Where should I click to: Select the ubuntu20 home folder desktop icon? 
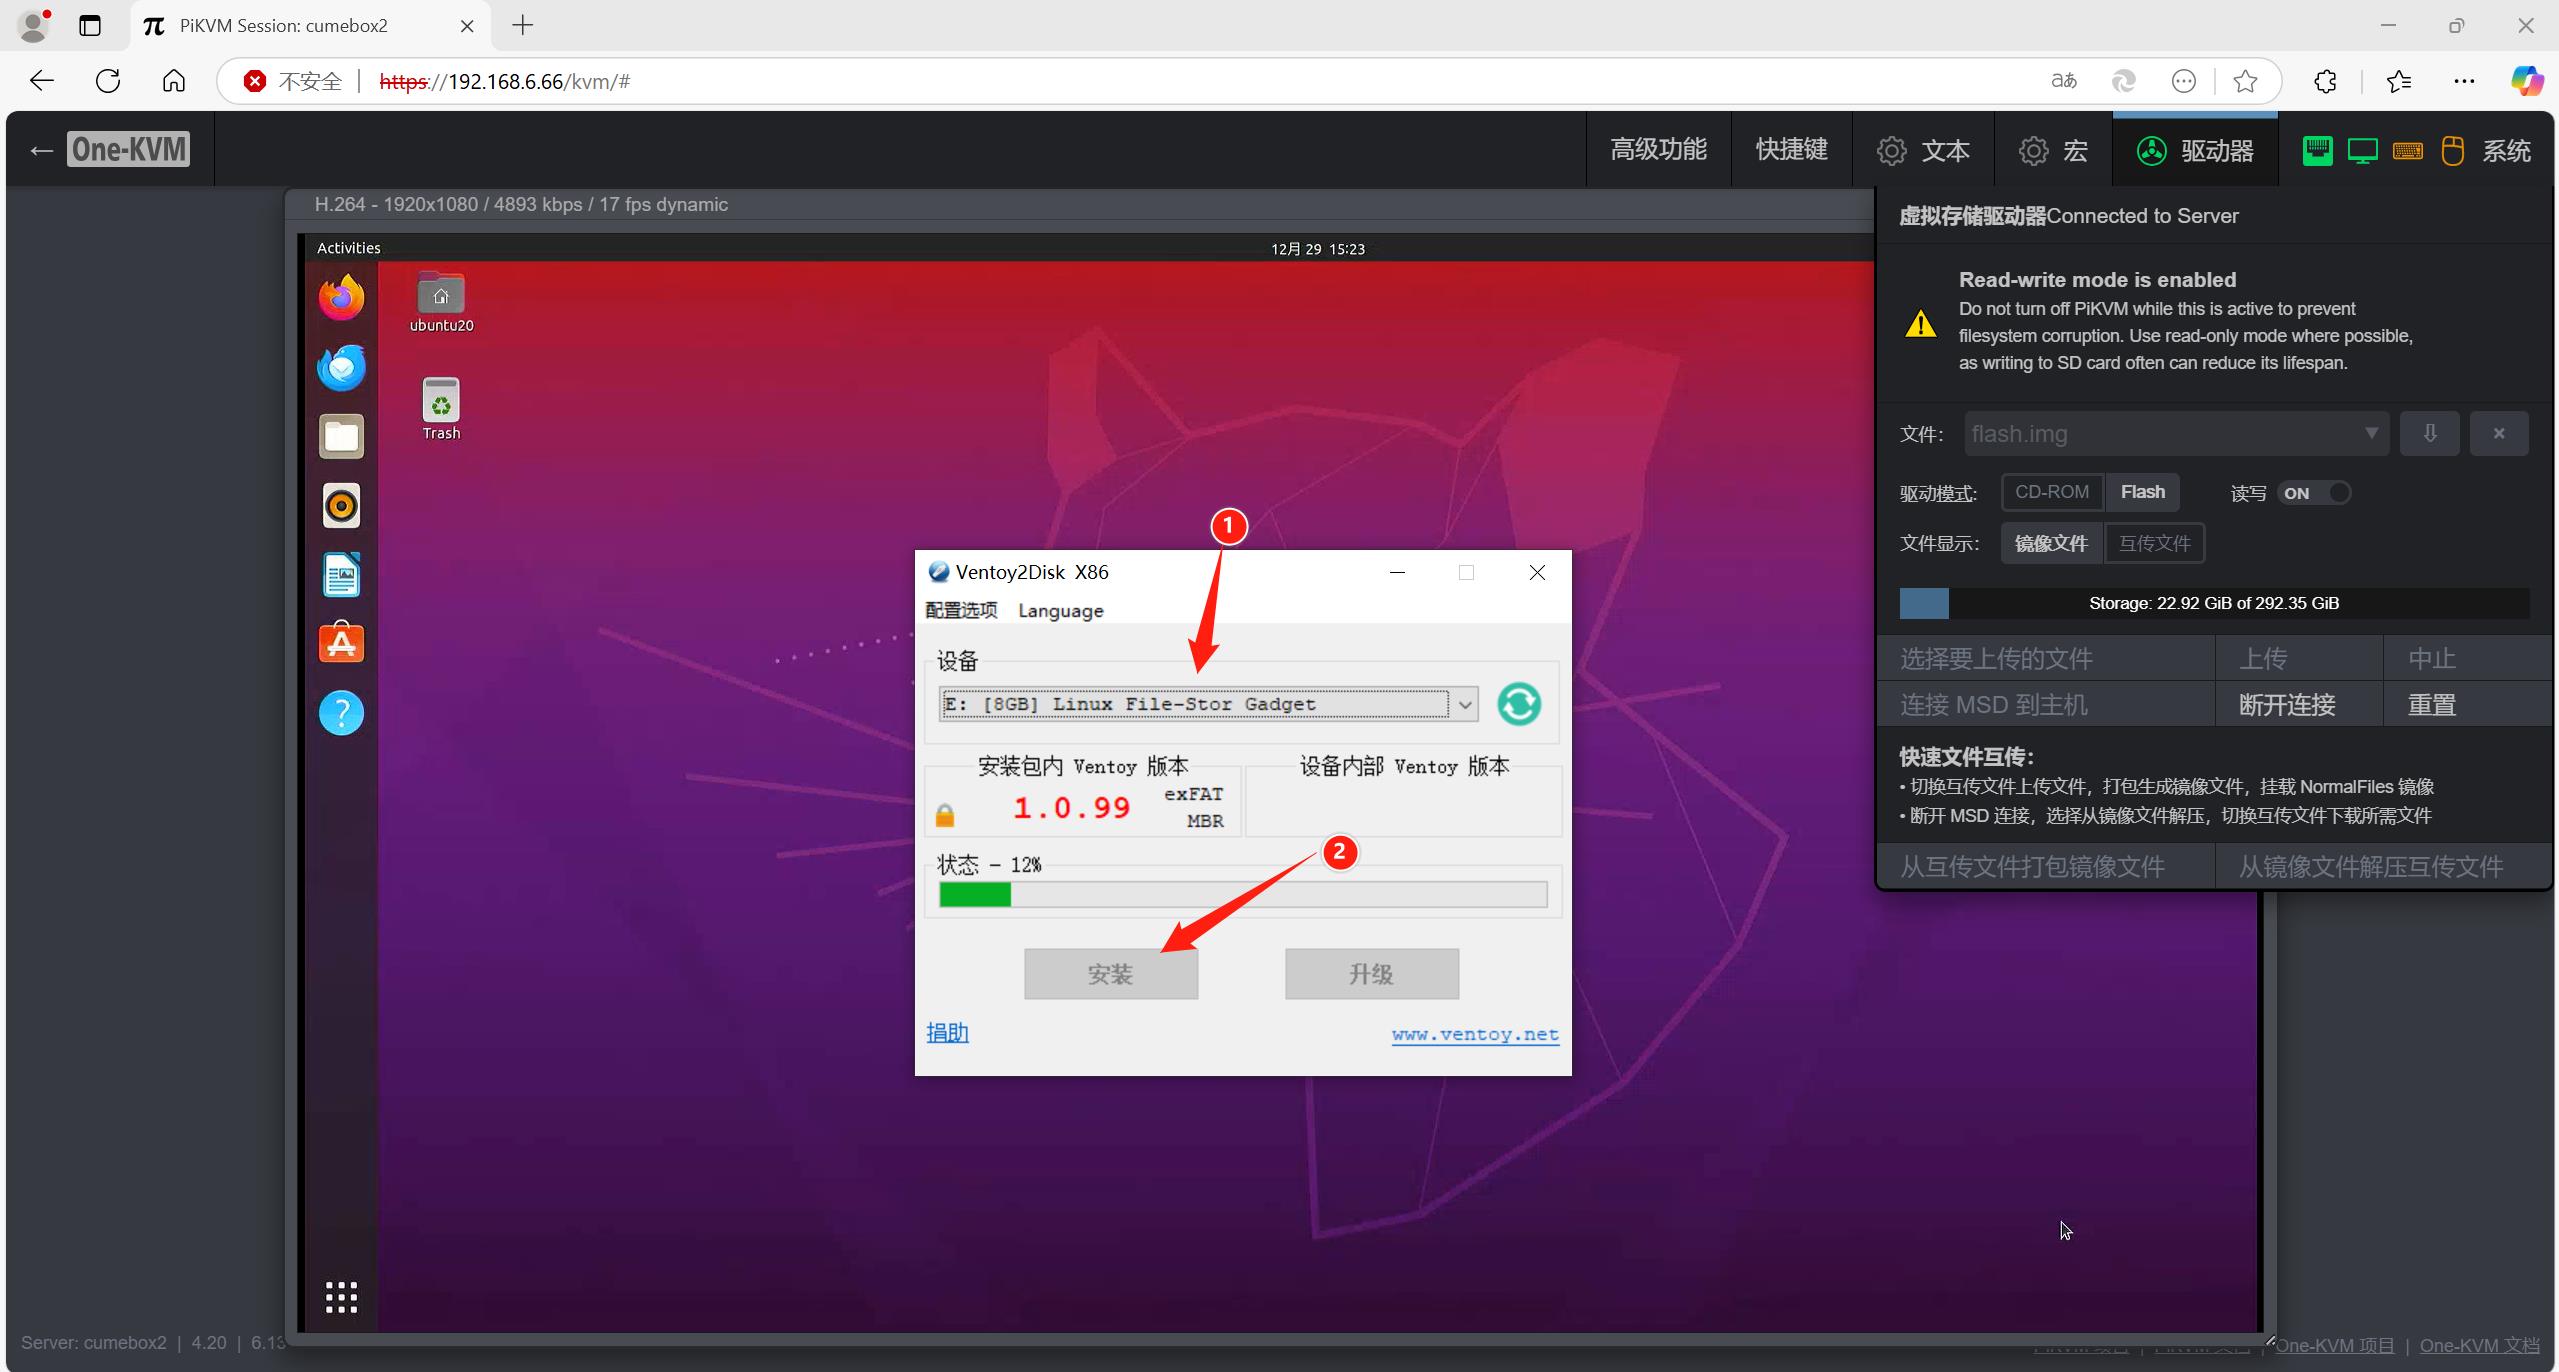pyautogui.click(x=441, y=302)
